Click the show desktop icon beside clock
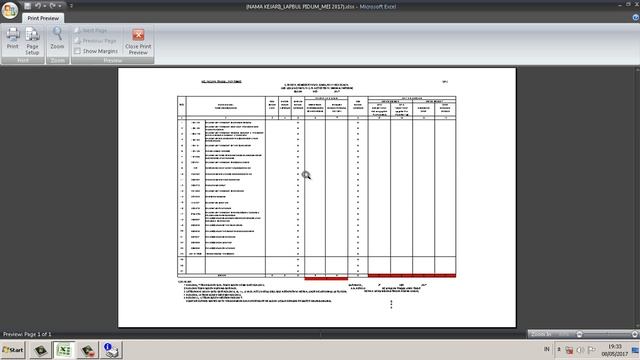640x360 pixels. (636, 350)
